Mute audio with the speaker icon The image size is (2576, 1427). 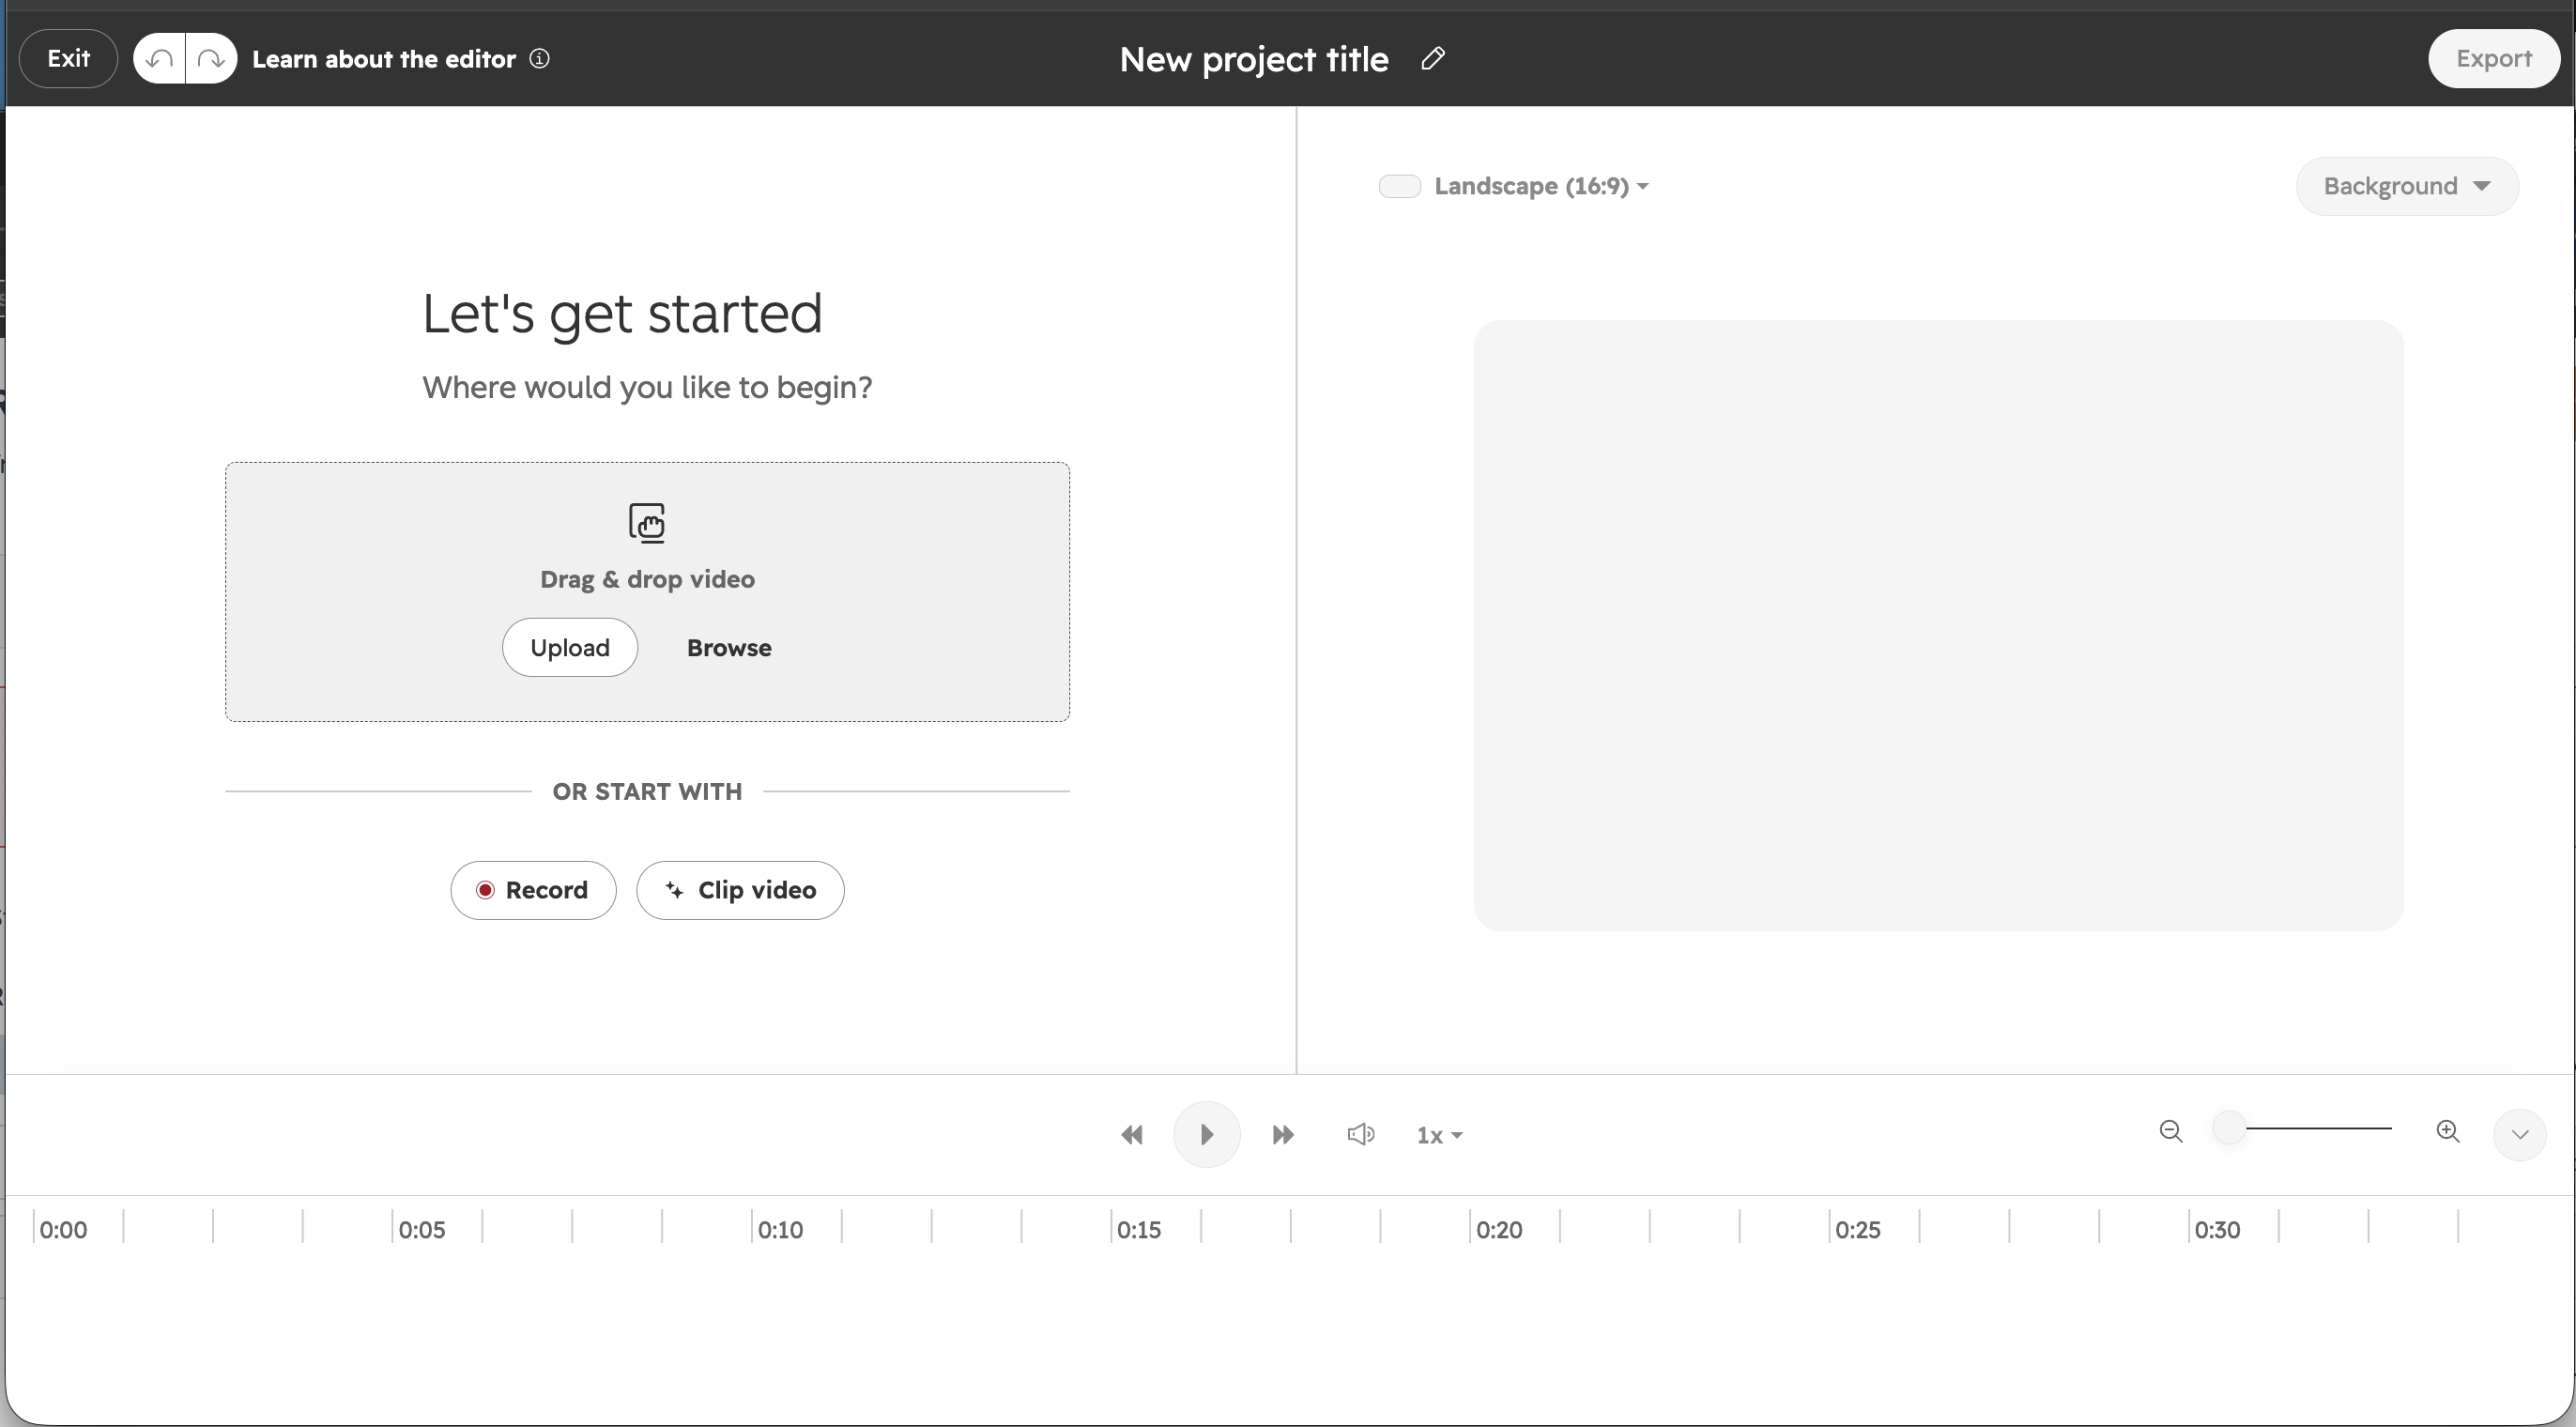point(1361,1135)
